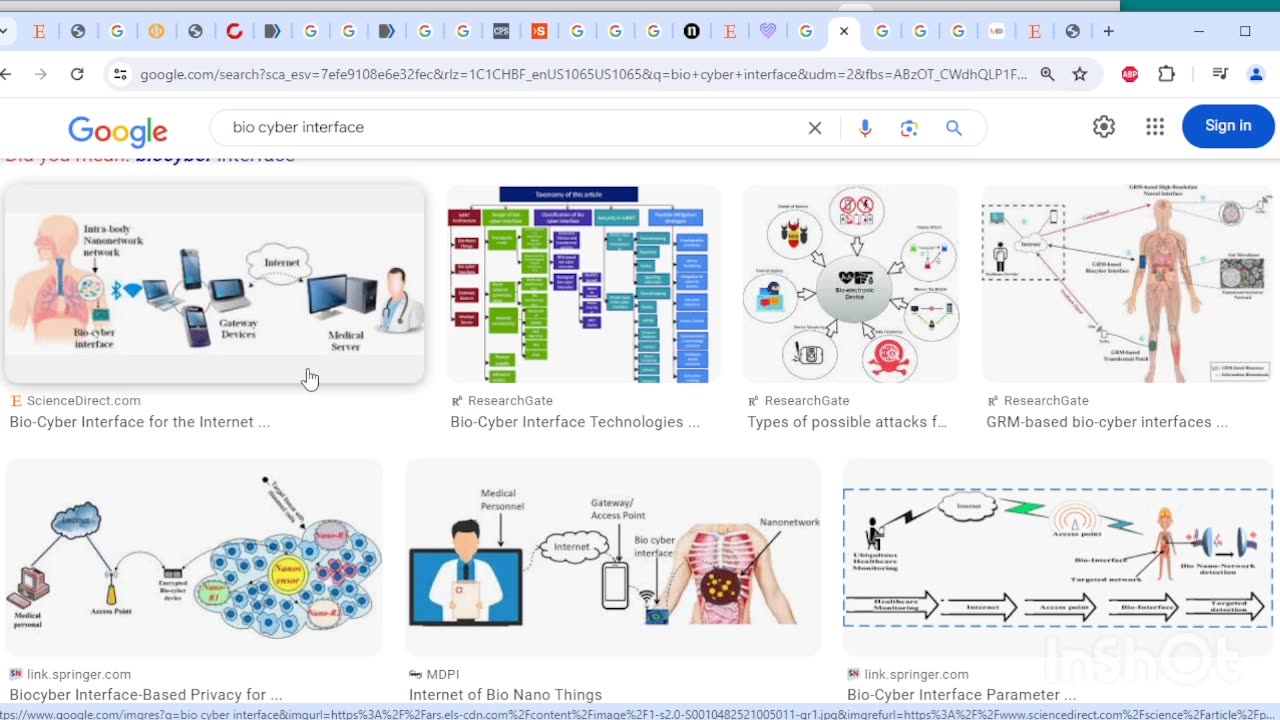The height and width of the screenshot is (720, 1280).
Task: Open 'Bio-Cyber Interface Technologies ...' result
Action: tap(575, 422)
